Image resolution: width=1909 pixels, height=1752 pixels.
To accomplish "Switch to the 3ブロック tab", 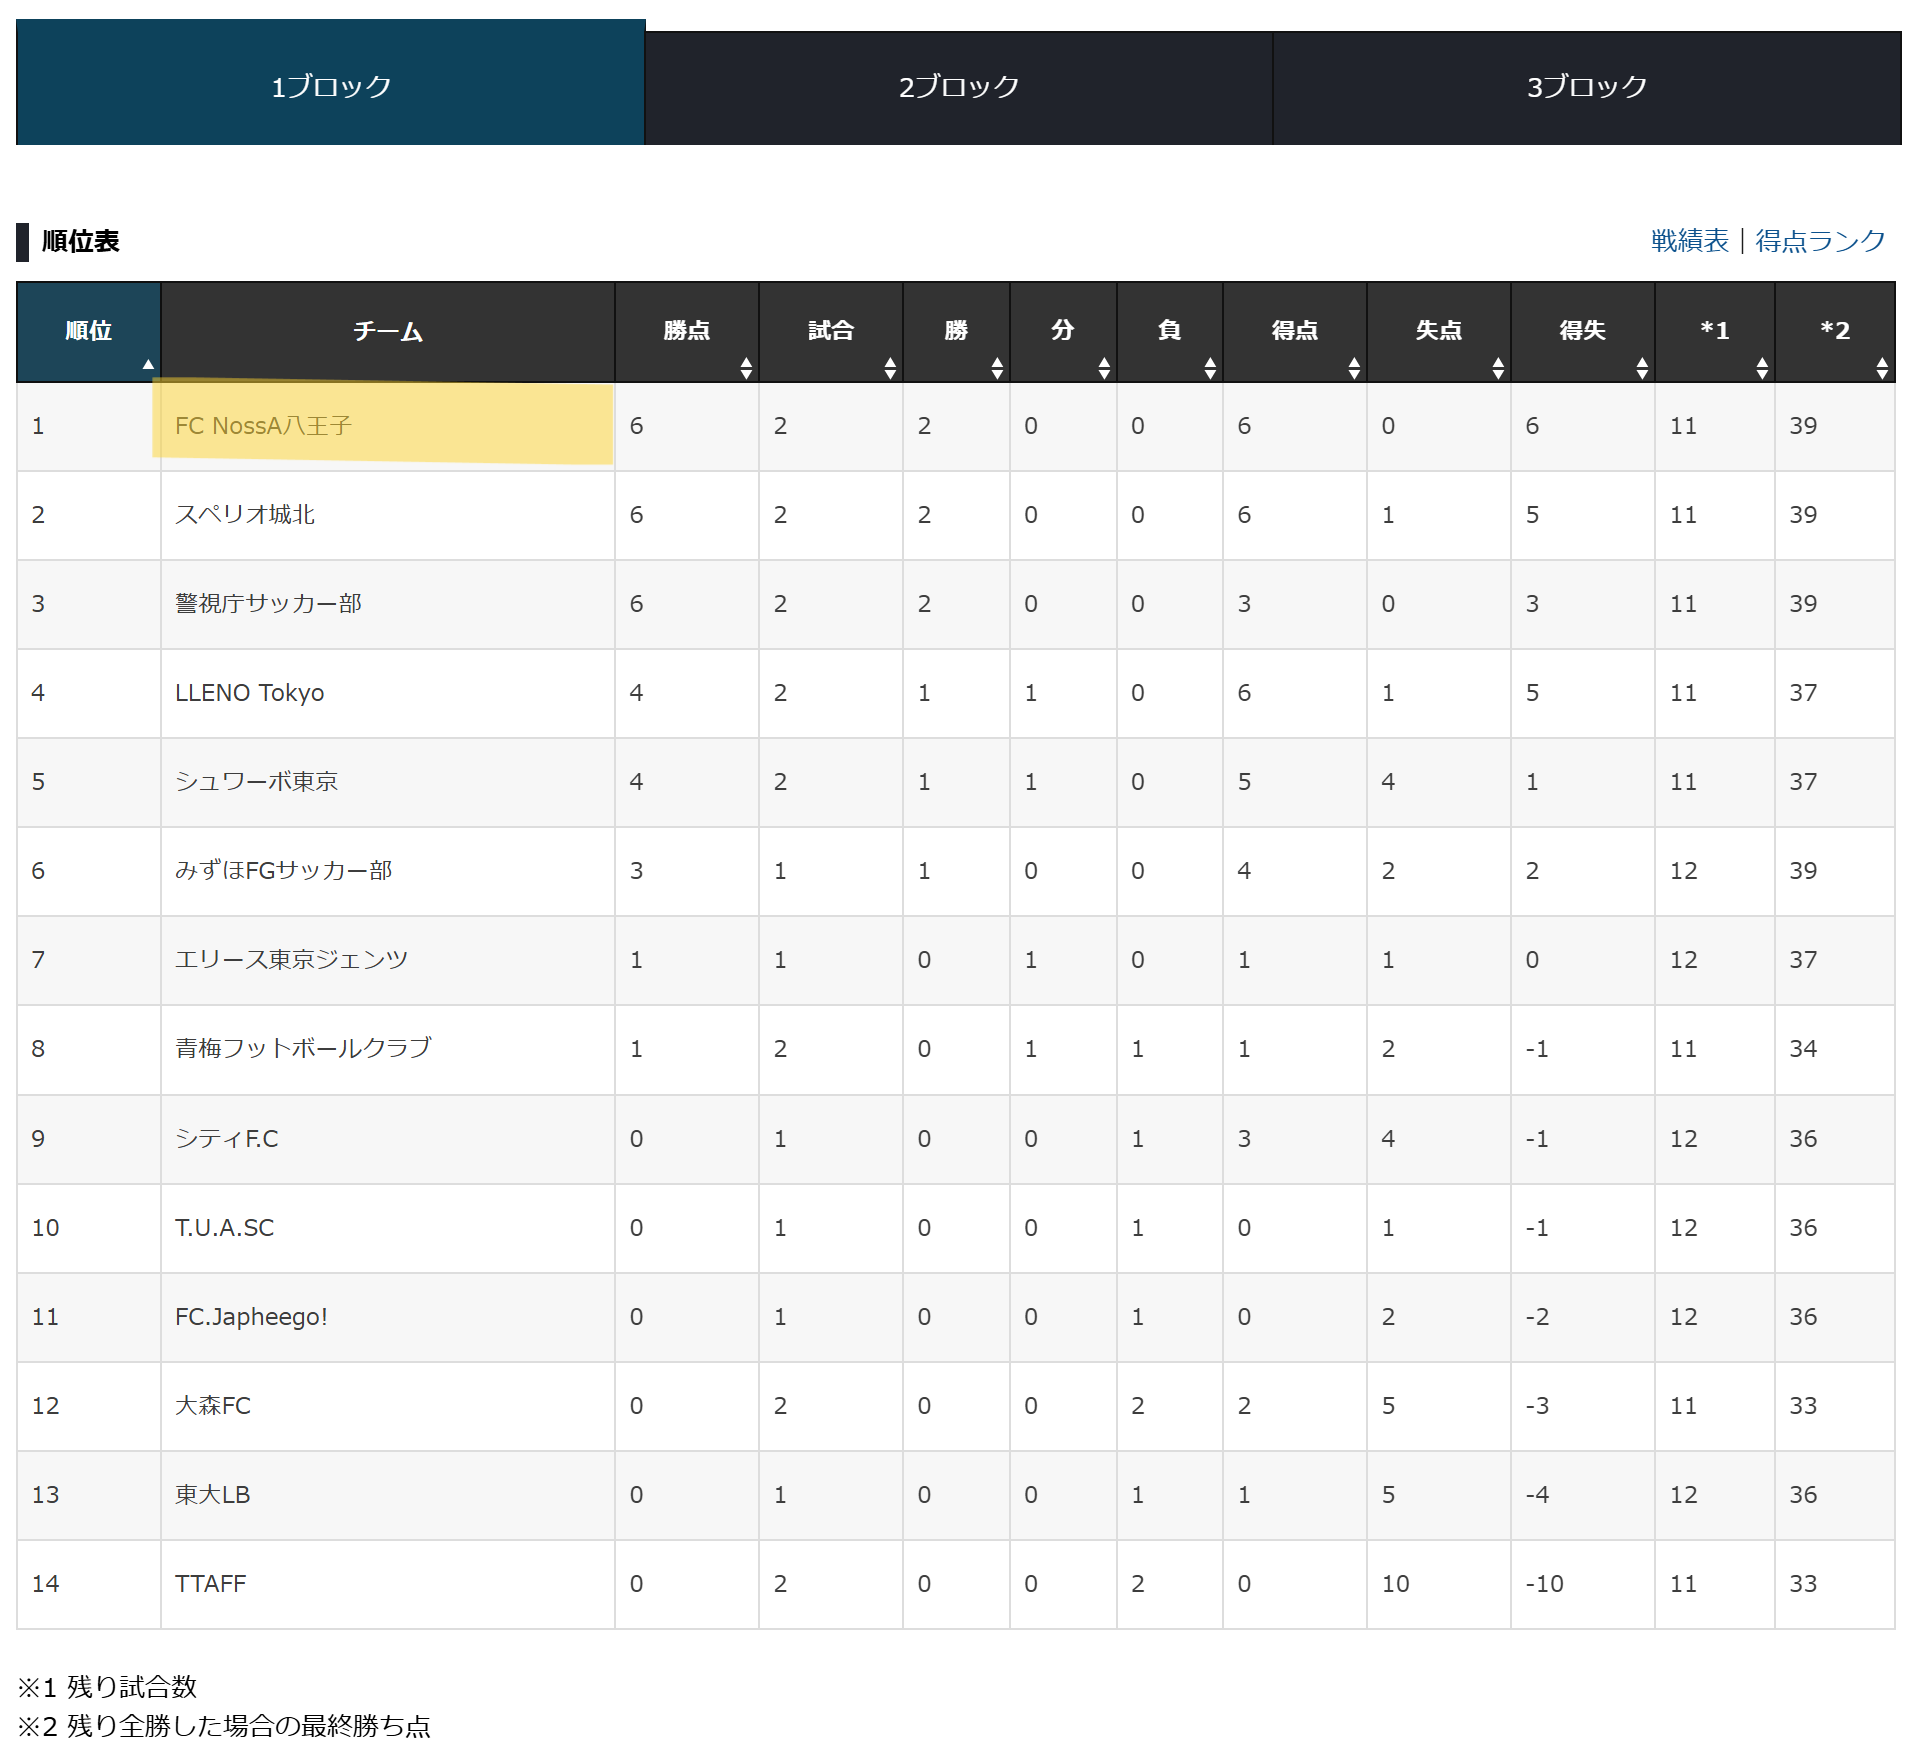I will click(x=1587, y=88).
